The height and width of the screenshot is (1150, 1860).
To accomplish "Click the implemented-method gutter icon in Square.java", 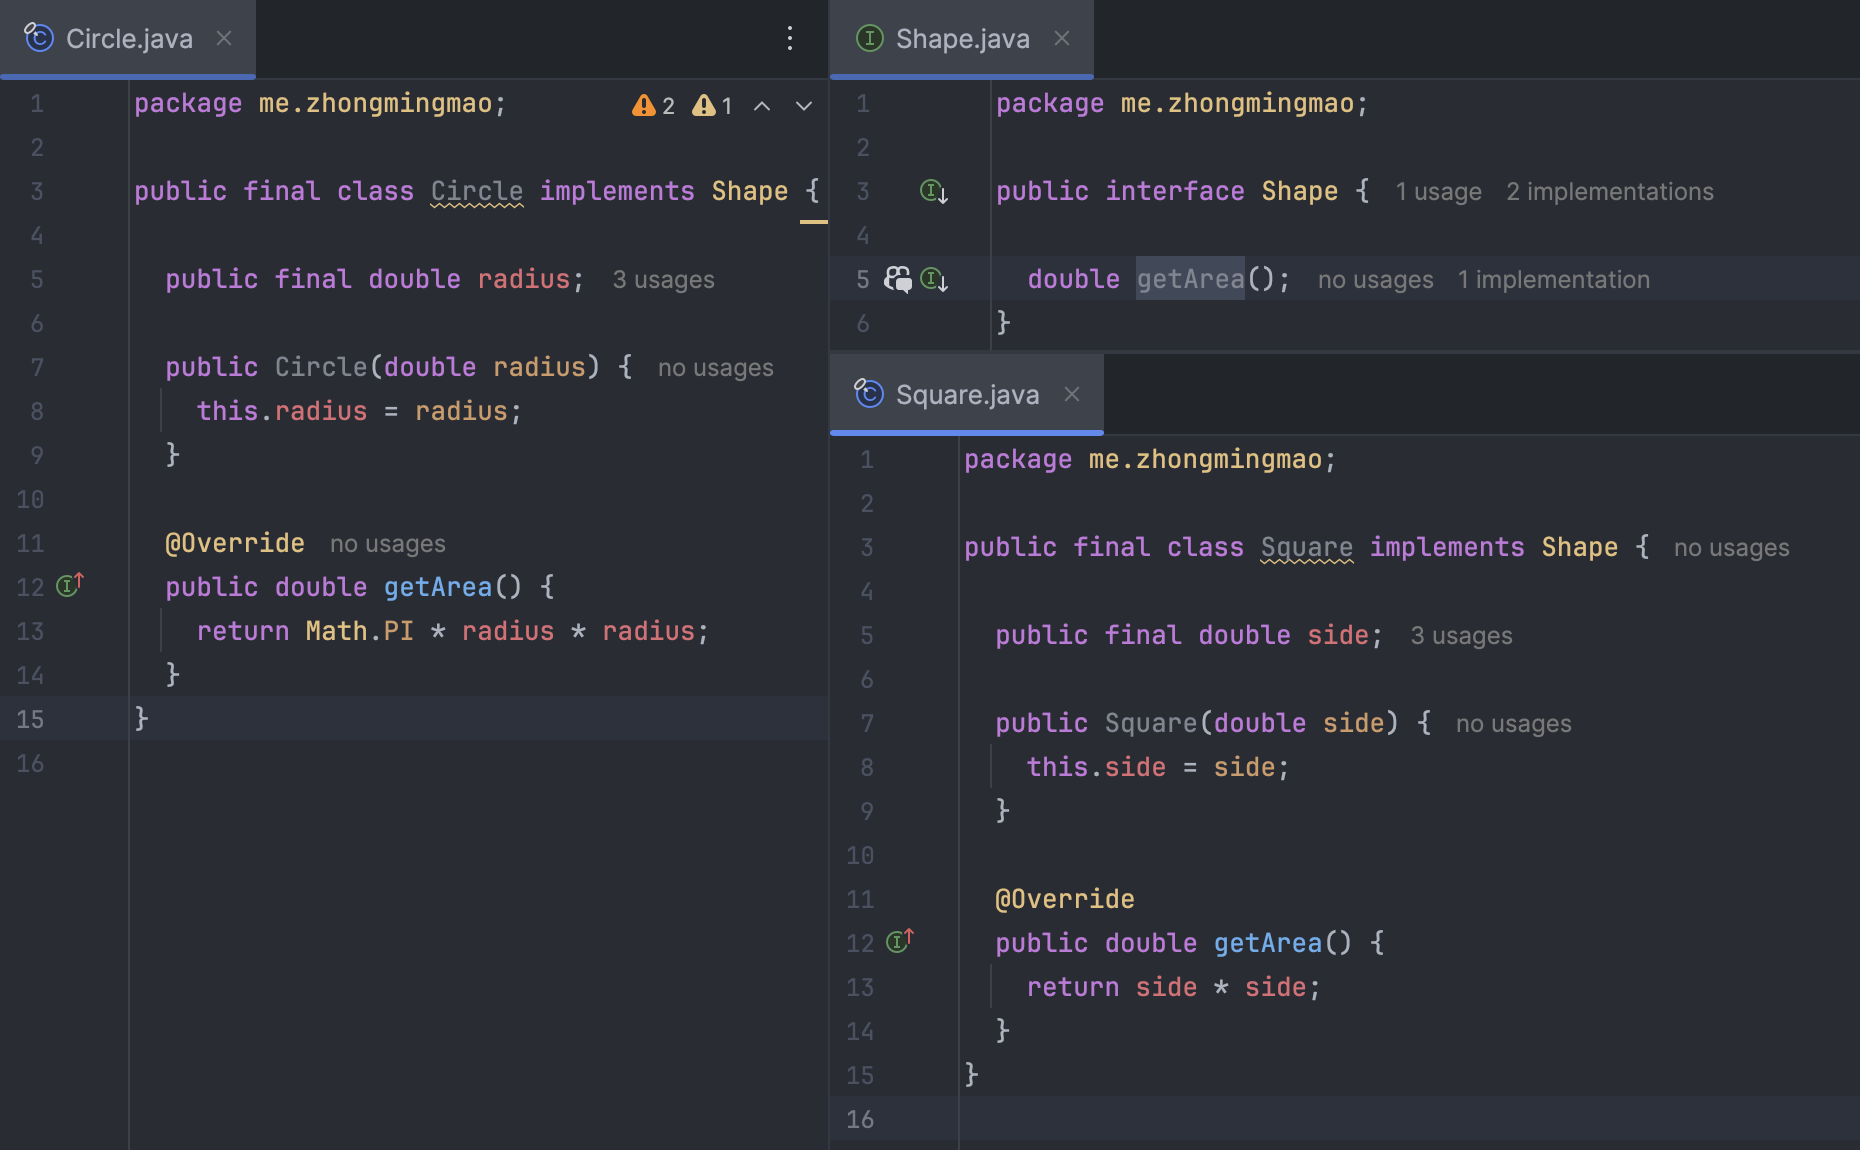I will point(899,942).
